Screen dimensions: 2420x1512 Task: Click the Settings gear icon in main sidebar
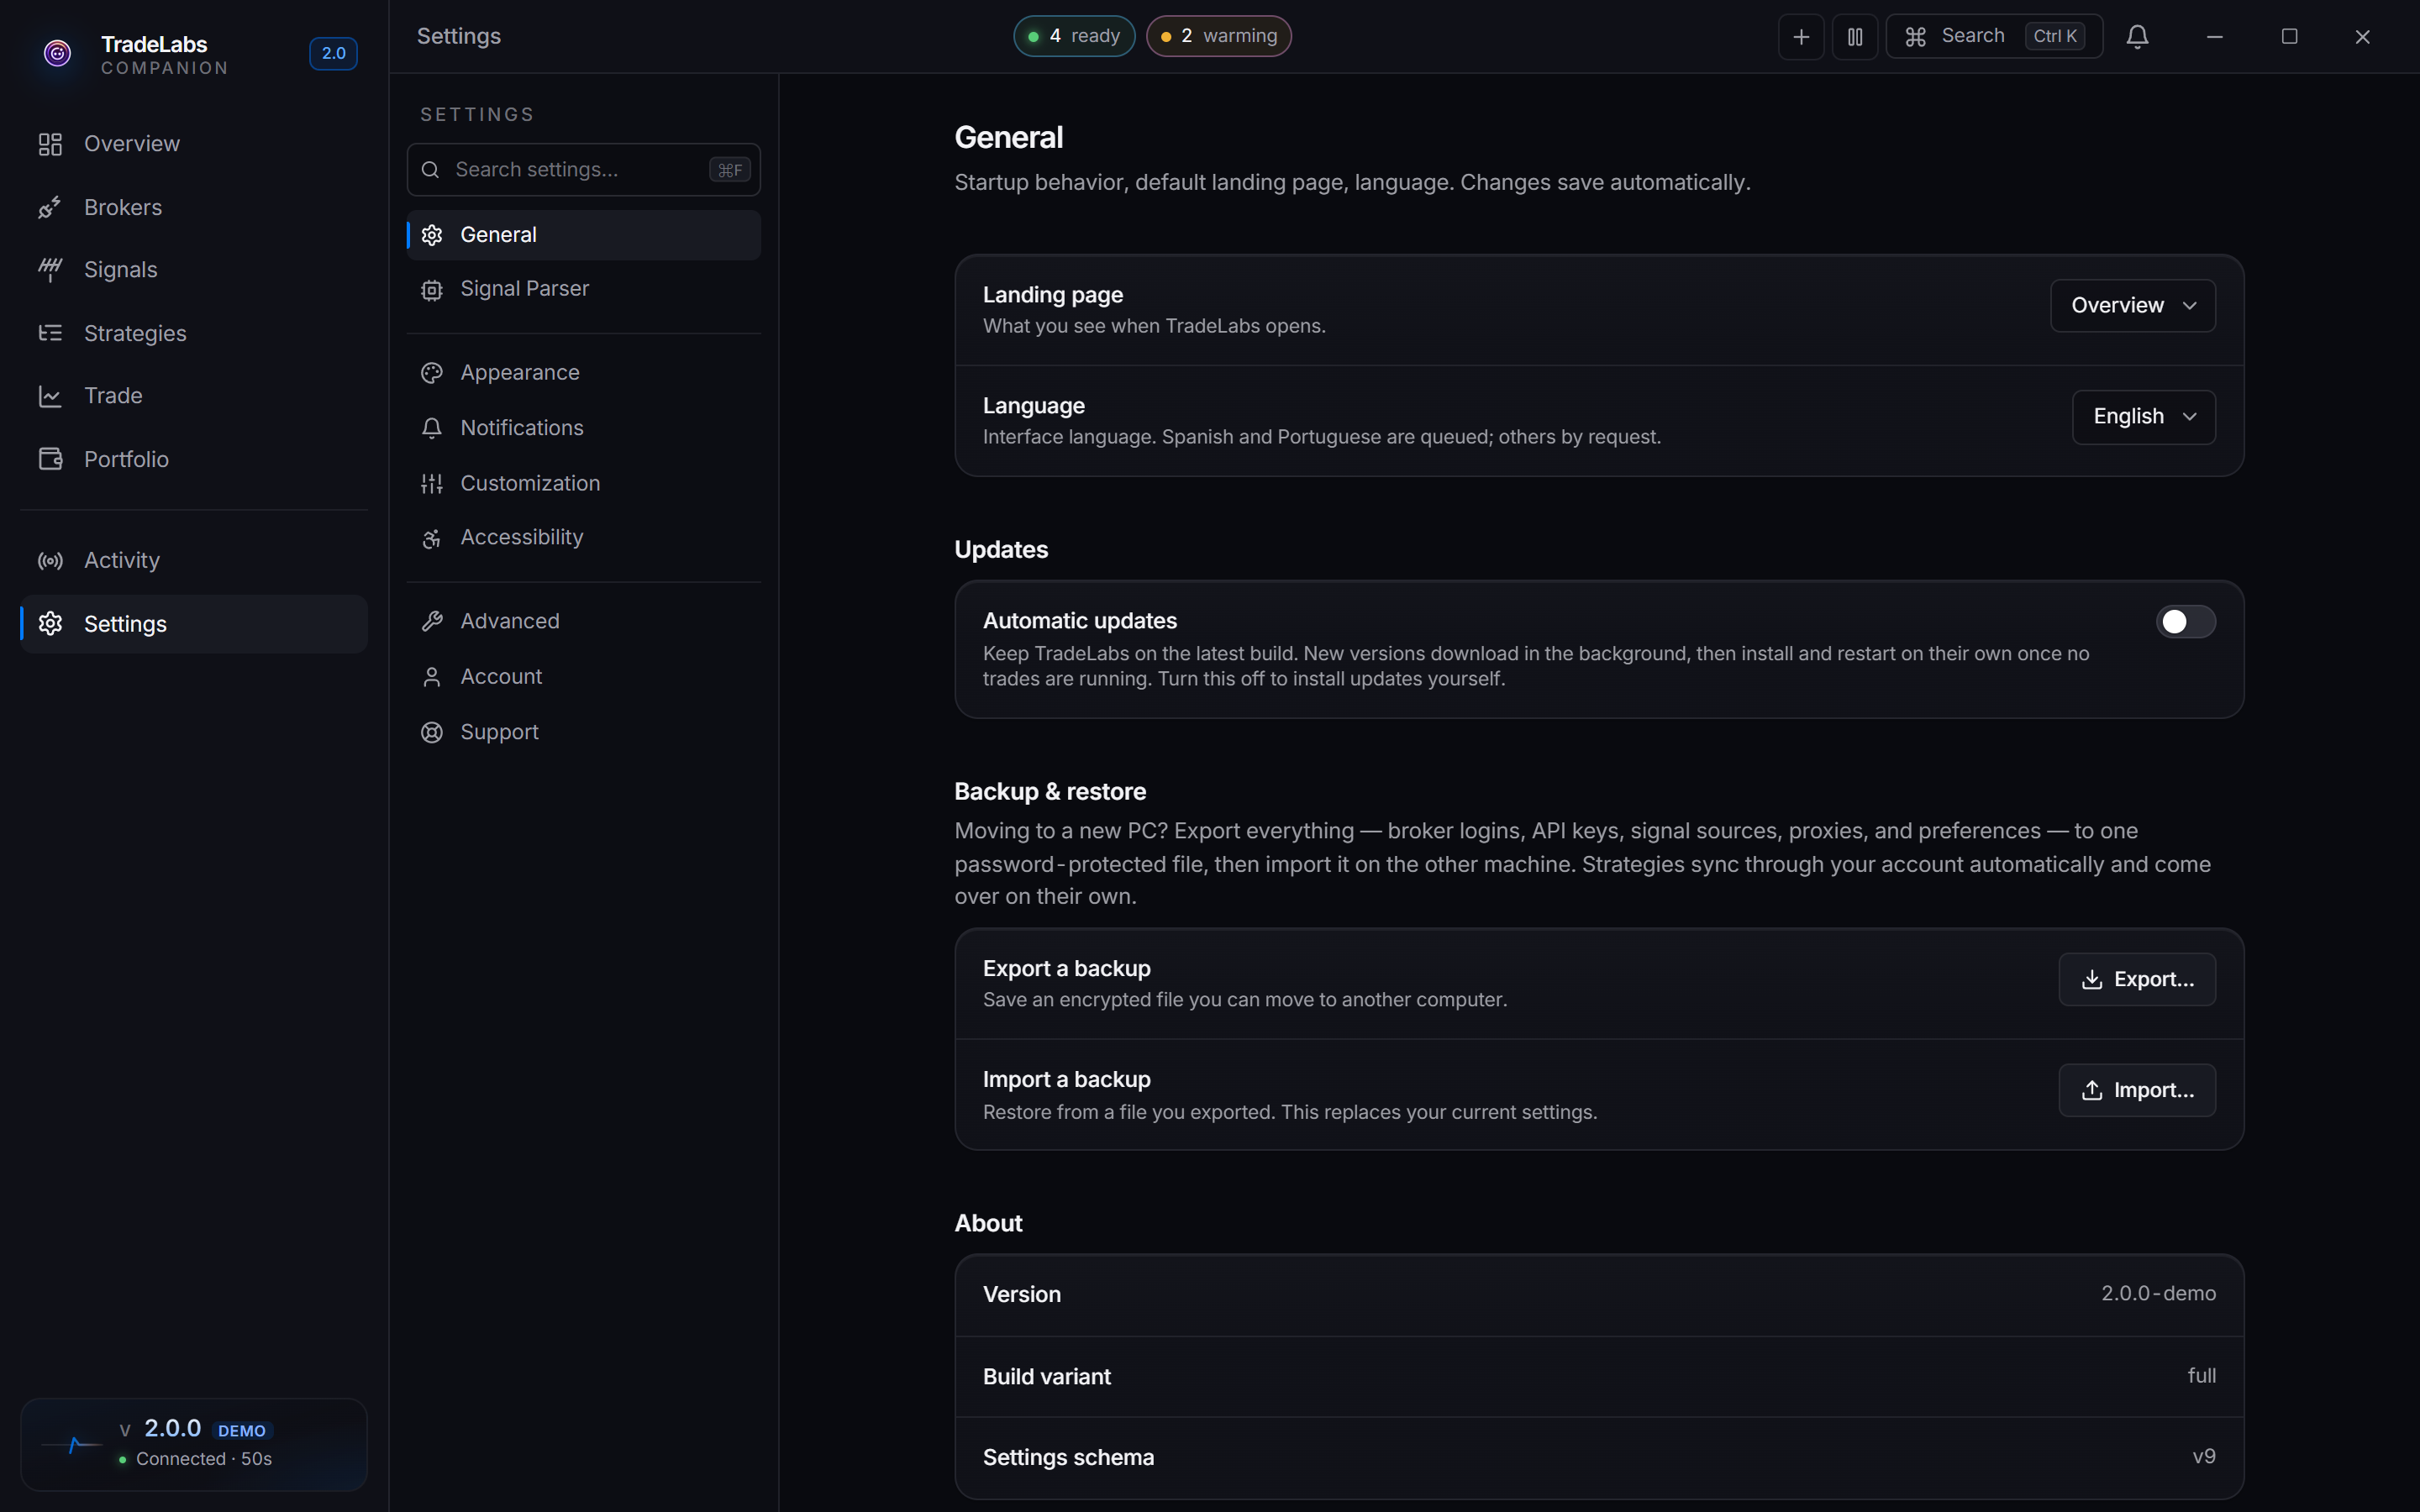[x=50, y=624]
